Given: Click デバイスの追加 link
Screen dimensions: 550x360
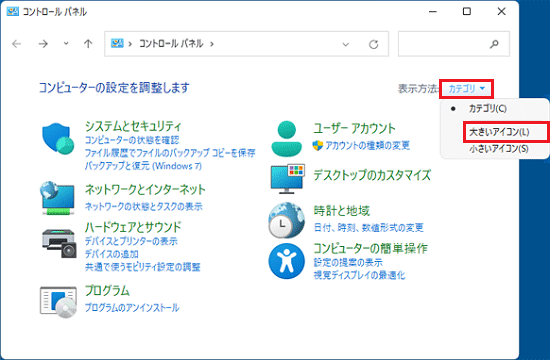Looking at the screenshot, I should (112, 254).
